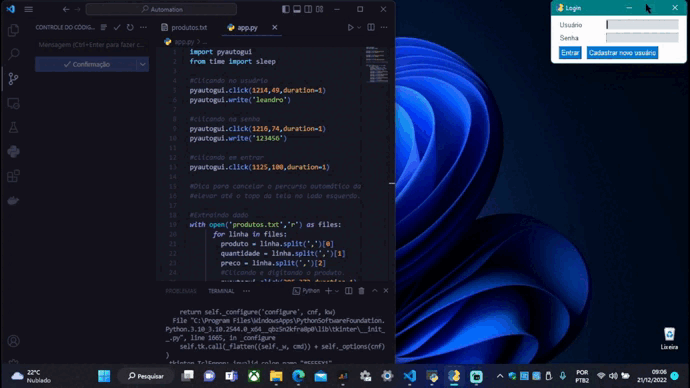This screenshot has width=690, height=388.
Task: Click the Usuário field in Login window
Action: pos(642,25)
